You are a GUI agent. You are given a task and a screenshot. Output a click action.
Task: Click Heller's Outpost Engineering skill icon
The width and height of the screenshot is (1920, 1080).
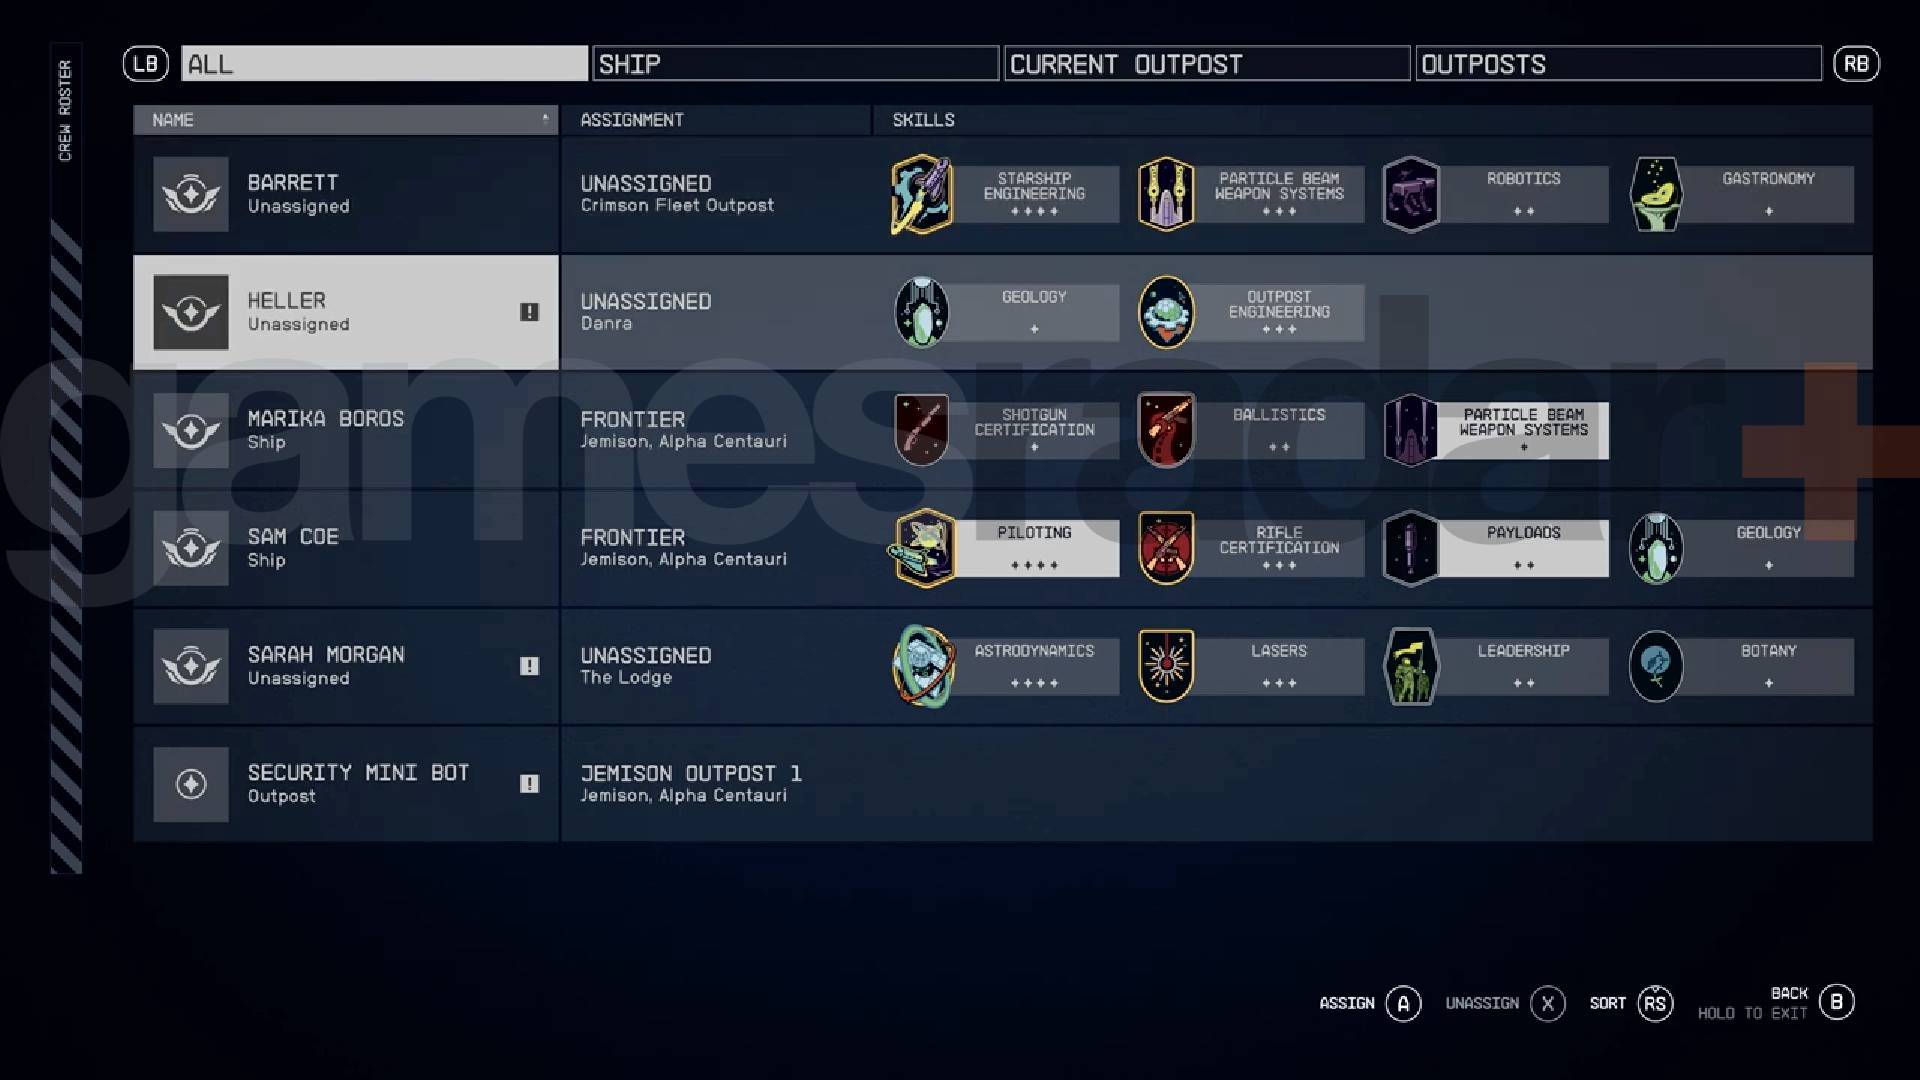(1166, 311)
